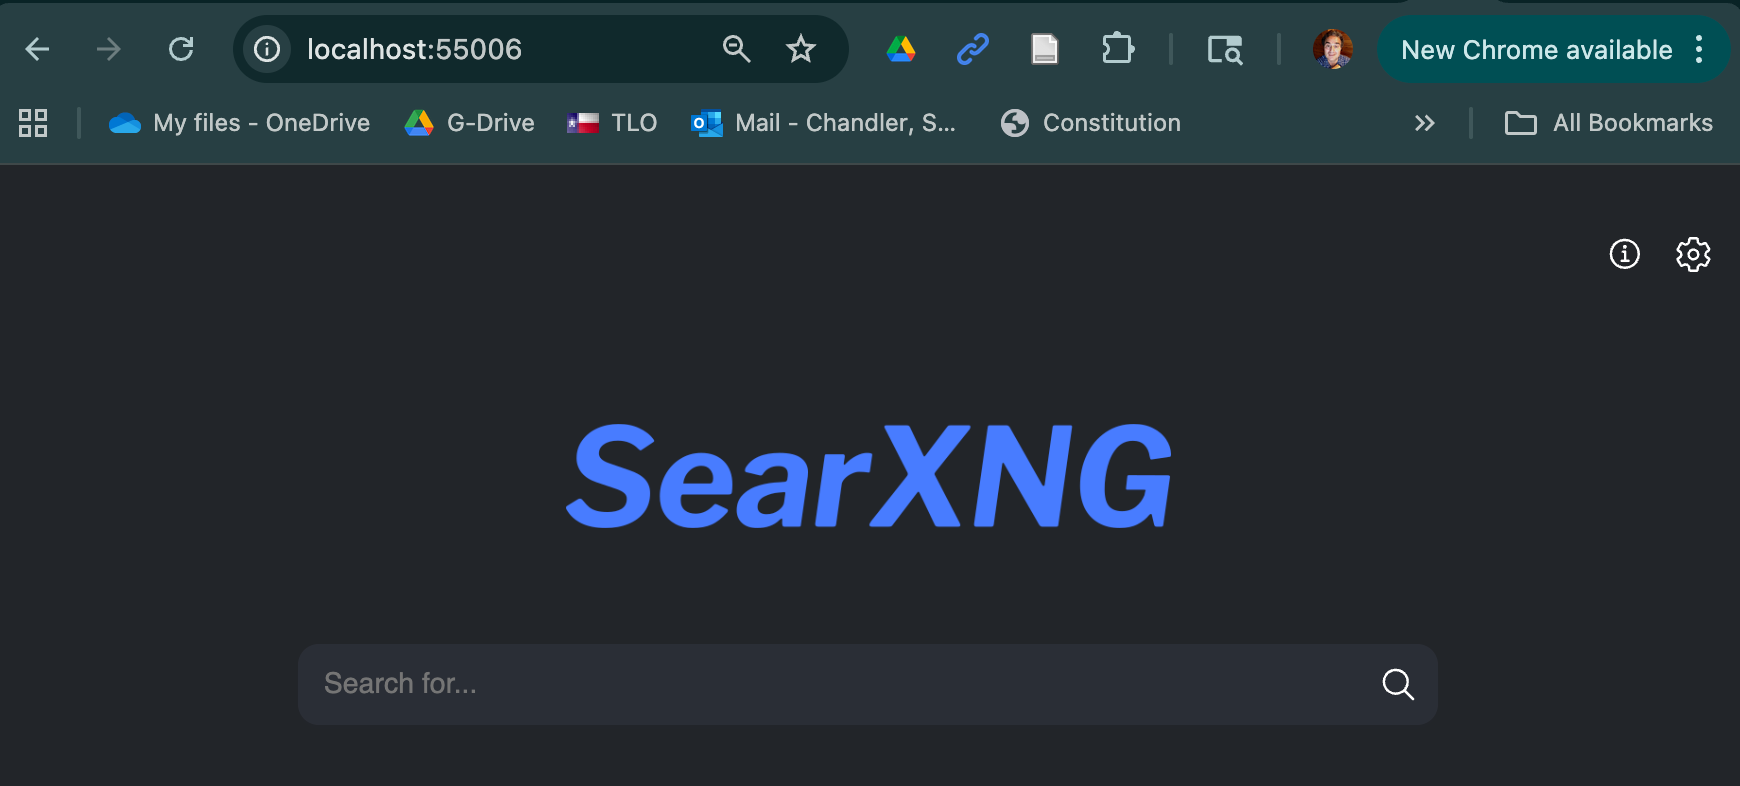
Task: Bookmark this page with the star icon
Action: point(800,49)
